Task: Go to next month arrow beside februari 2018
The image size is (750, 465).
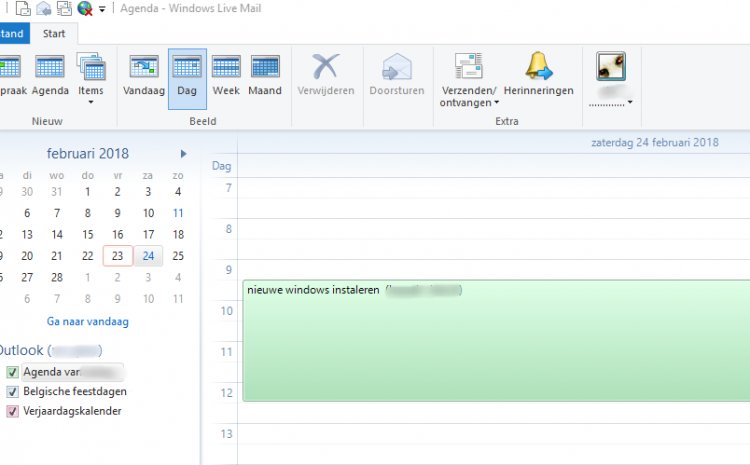Action: pos(183,153)
